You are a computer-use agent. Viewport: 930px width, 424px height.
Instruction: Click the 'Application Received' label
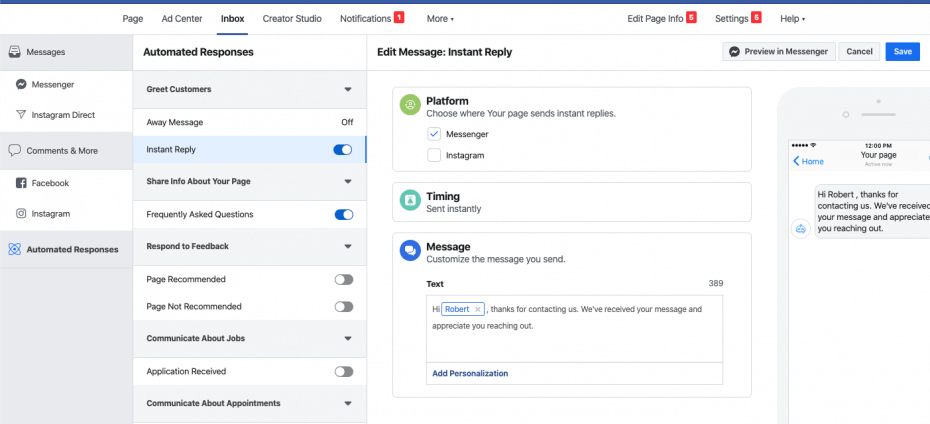pyautogui.click(x=186, y=372)
